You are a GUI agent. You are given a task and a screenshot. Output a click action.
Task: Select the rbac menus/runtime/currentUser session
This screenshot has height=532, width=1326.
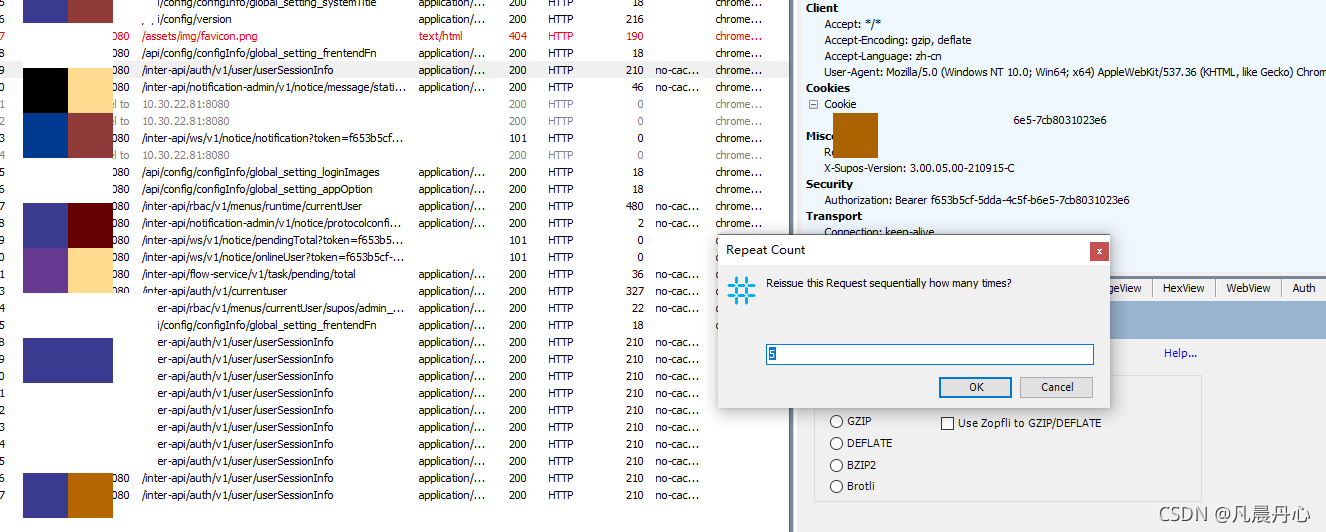click(395, 206)
